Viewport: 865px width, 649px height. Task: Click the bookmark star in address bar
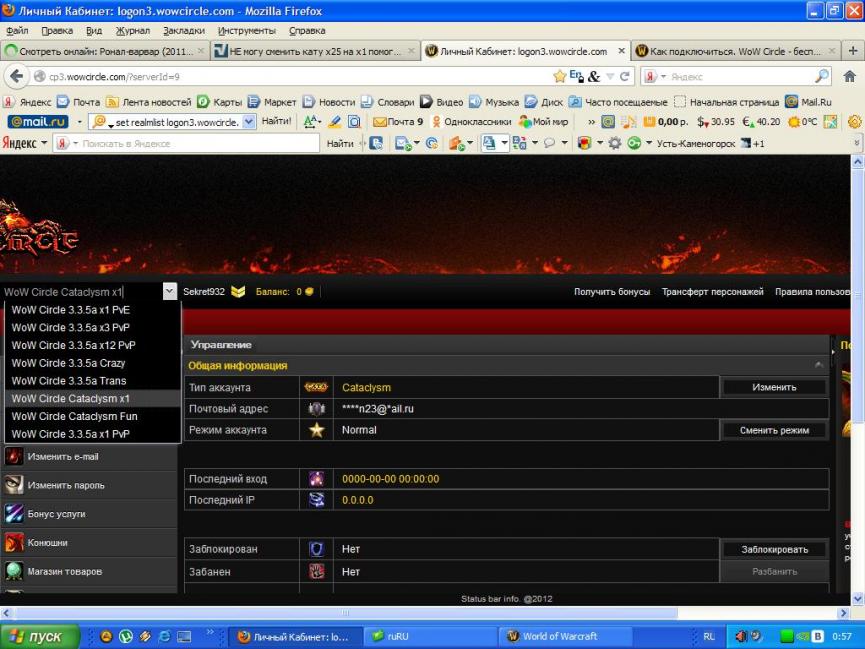pyautogui.click(x=560, y=76)
